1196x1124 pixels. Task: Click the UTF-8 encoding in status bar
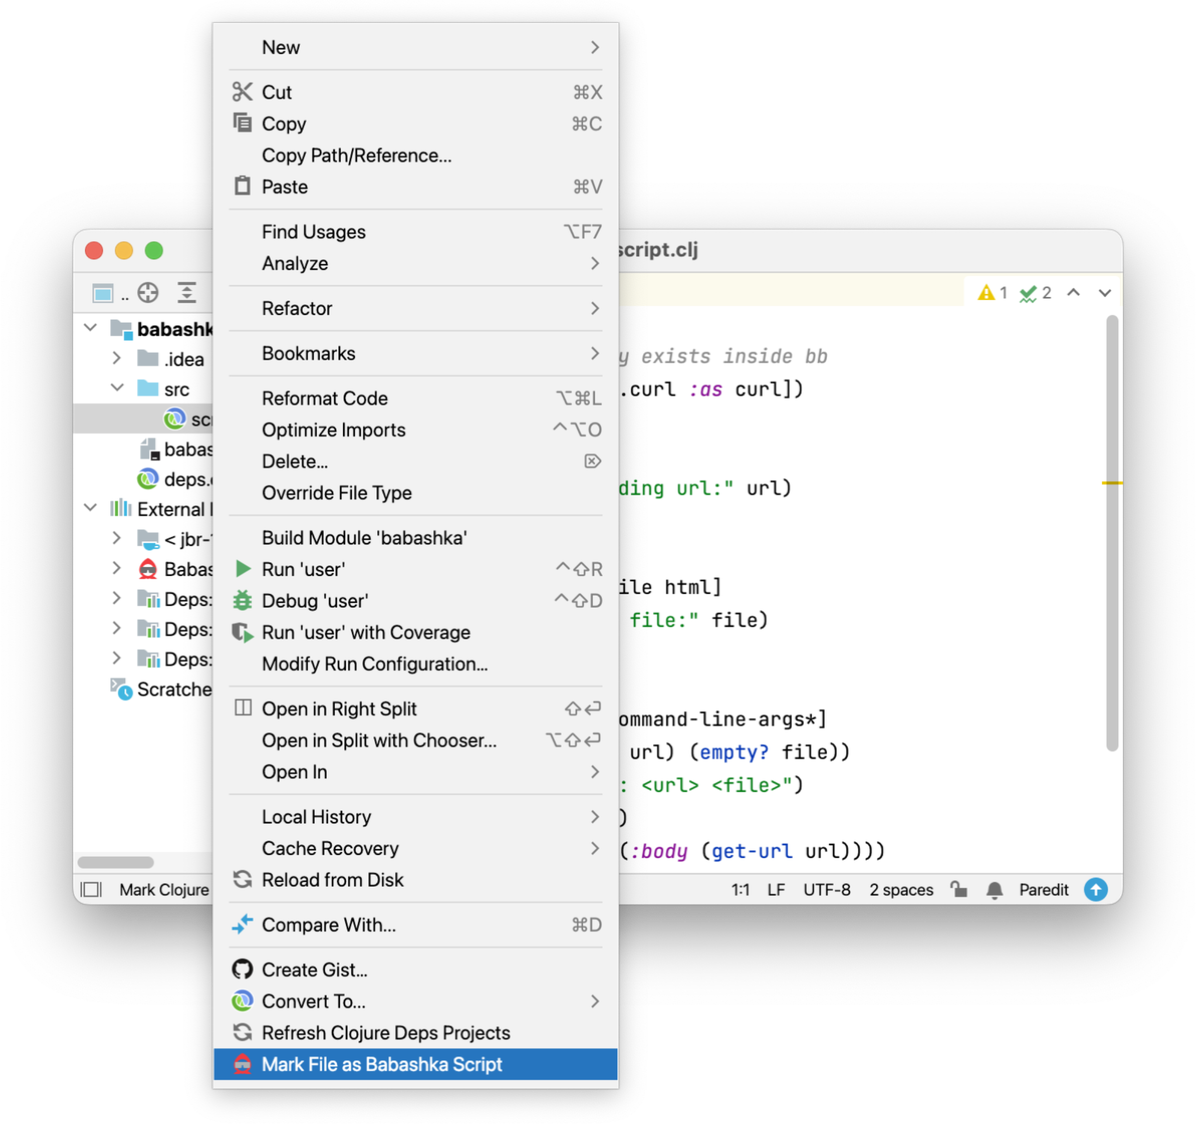[x=827, y=890]
